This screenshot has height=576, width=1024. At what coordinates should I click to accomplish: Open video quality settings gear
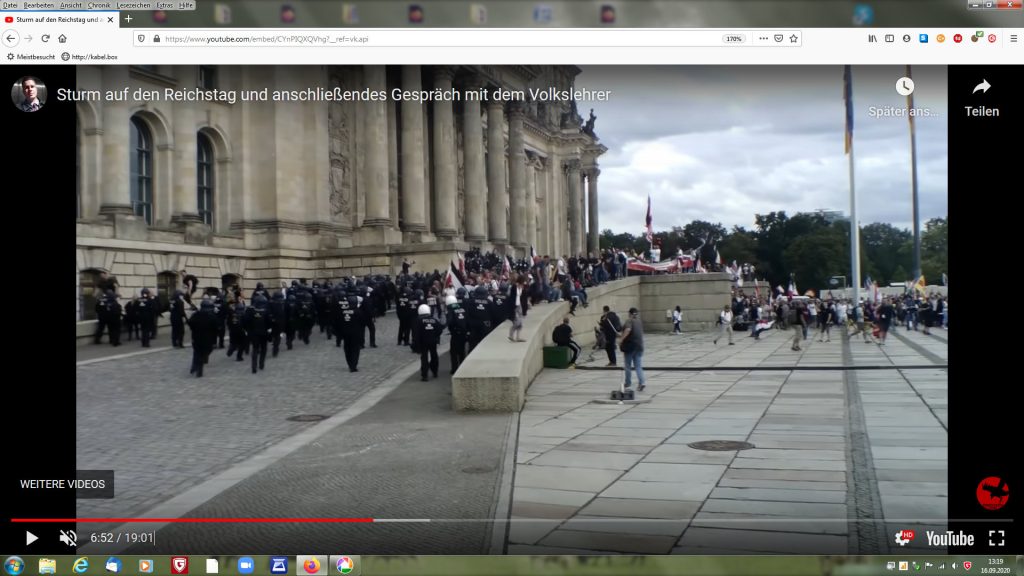click(902, 538)
